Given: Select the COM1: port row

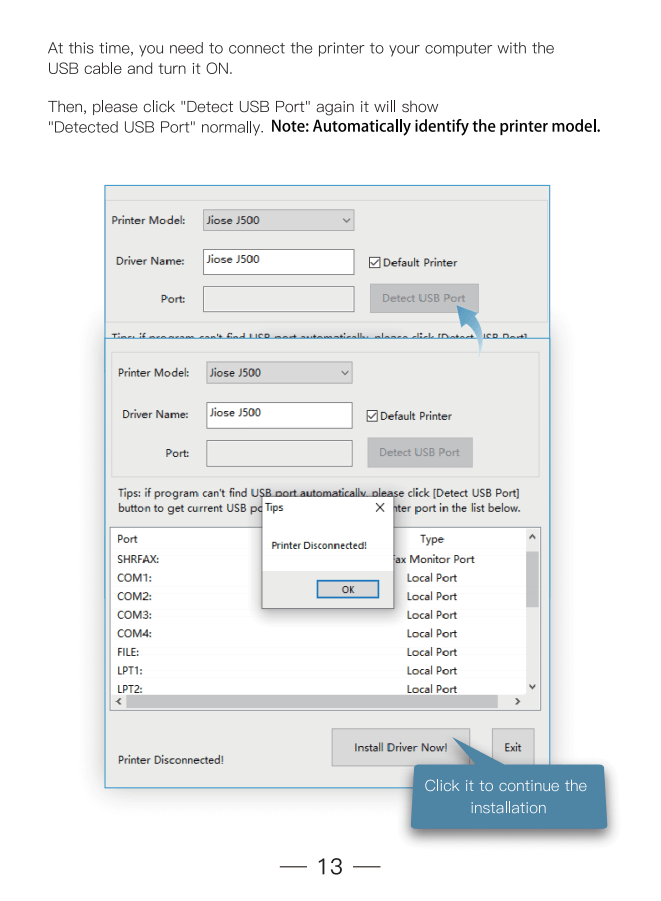Looking at the screenshot, I should click(318, 577).
